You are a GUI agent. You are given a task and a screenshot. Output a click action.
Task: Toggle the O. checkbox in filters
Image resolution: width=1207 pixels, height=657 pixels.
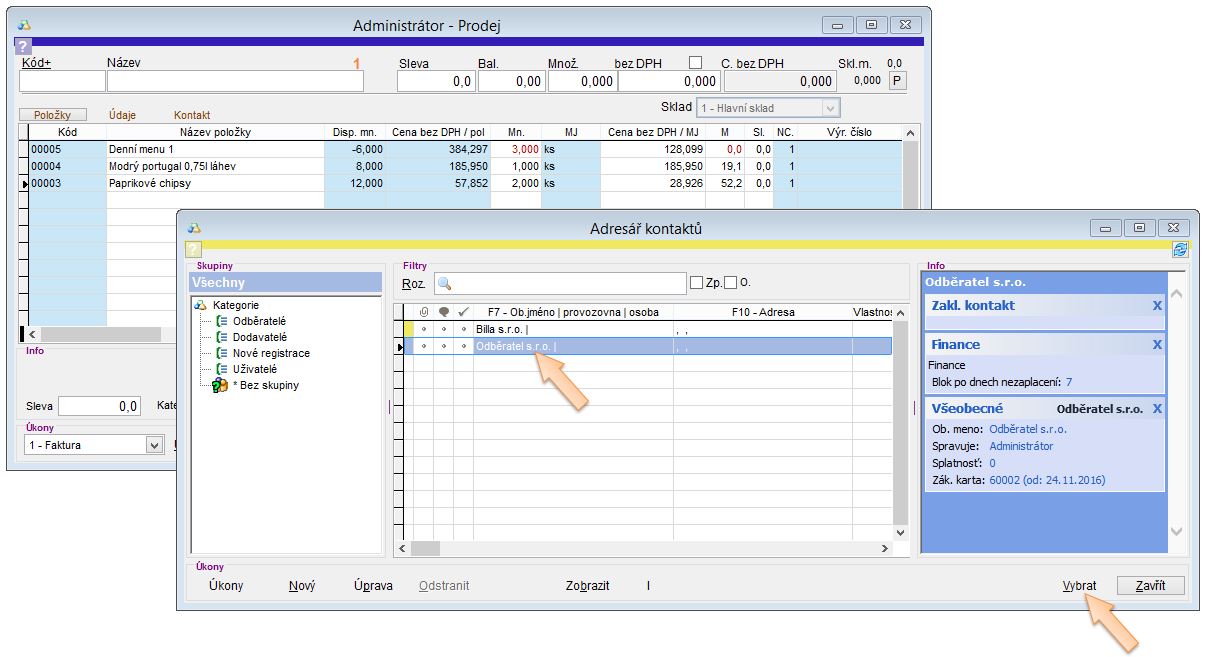point(730,283)
